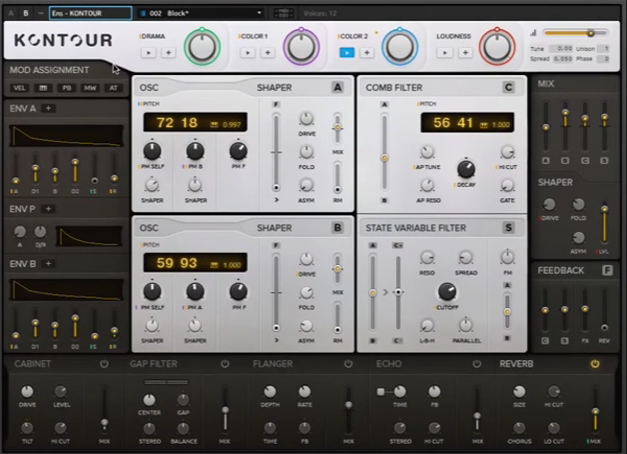
Task: Toggle the ECHO power button
Action: pyautogui.click(x=477, y=364)
